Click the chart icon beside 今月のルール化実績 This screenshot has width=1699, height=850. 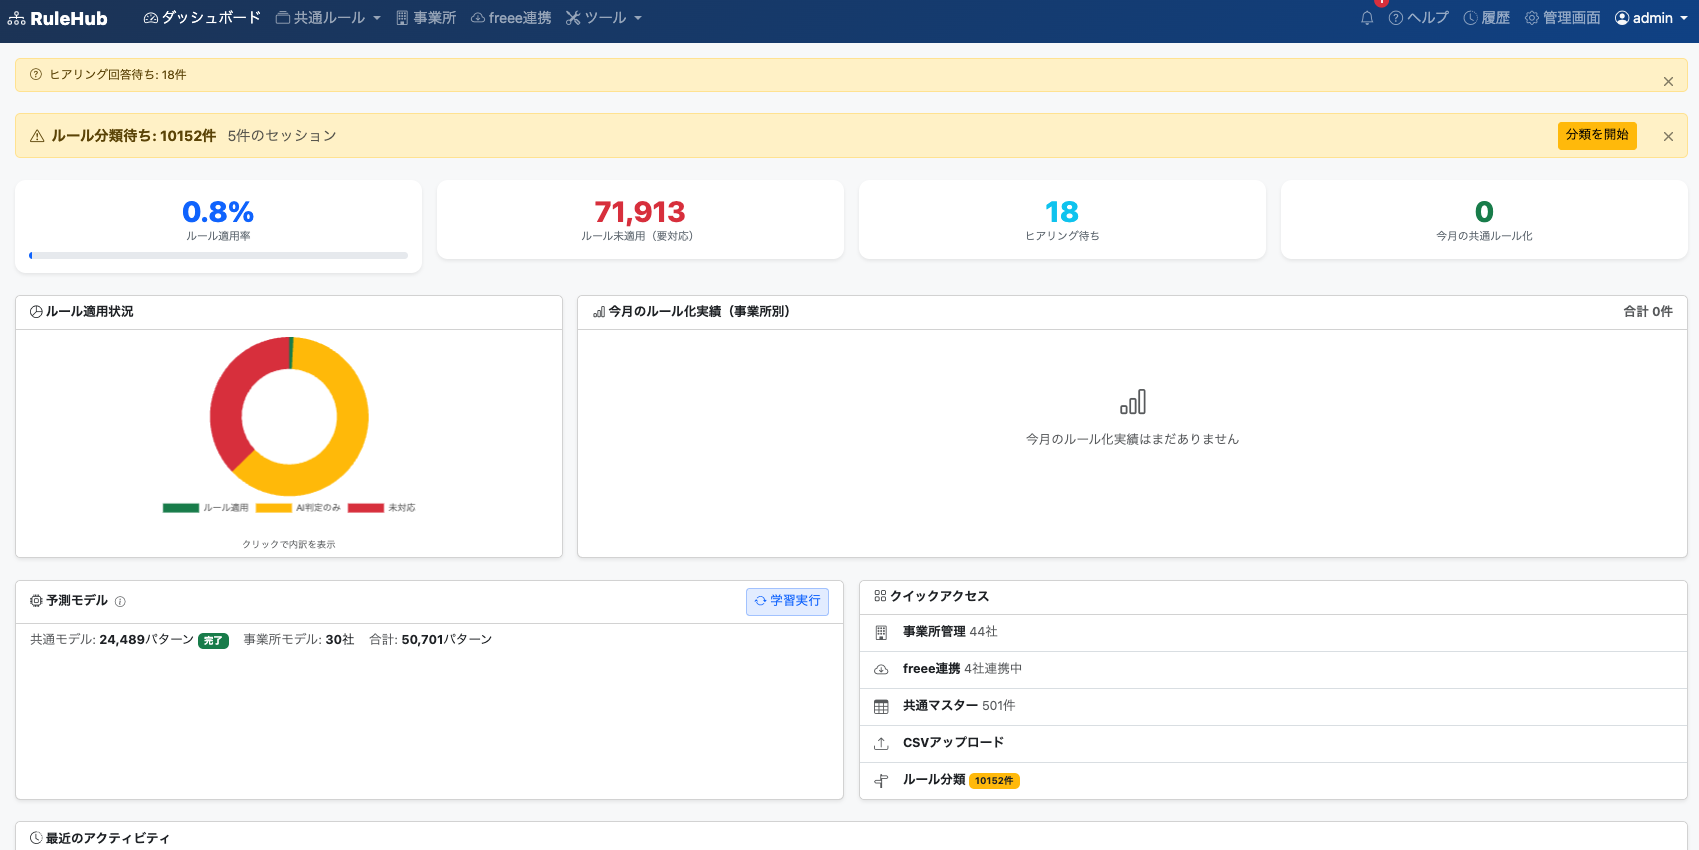599,312
